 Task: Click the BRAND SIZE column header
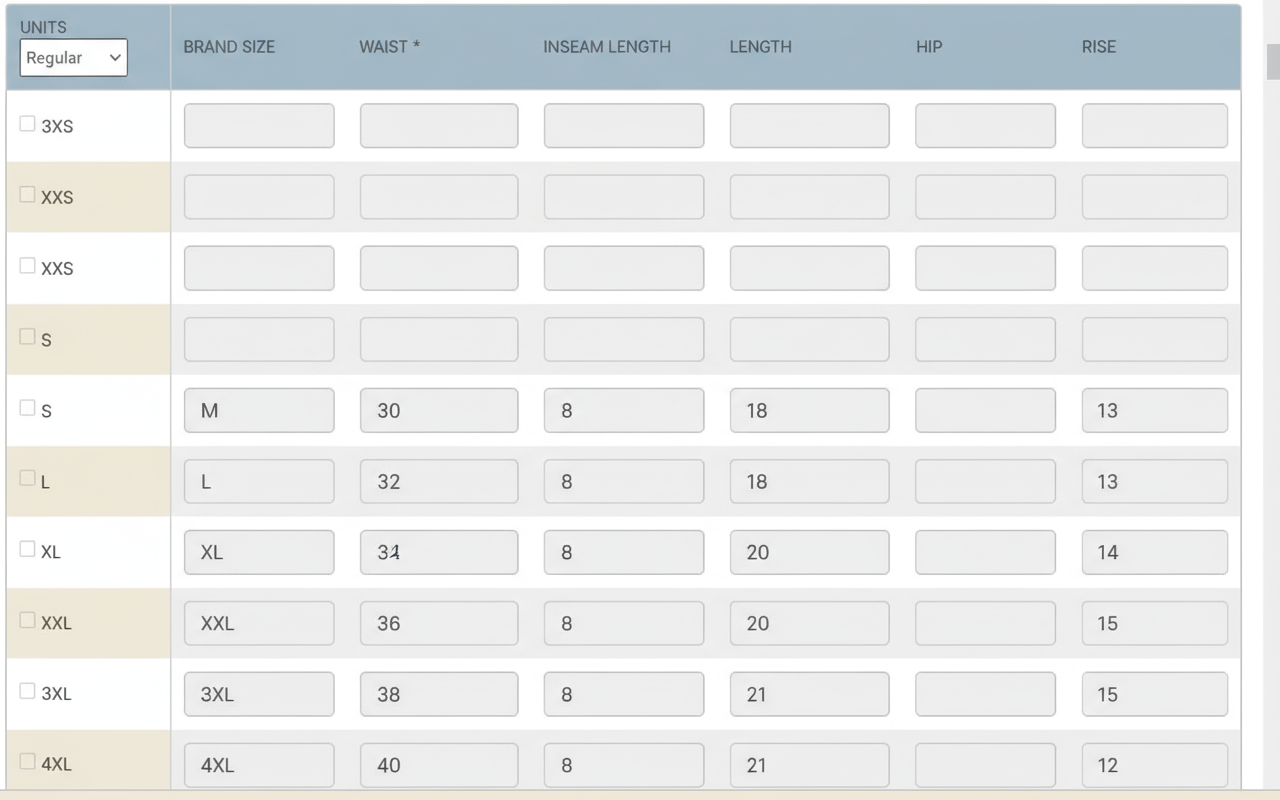pyautogui.click(x=229, y=47)
